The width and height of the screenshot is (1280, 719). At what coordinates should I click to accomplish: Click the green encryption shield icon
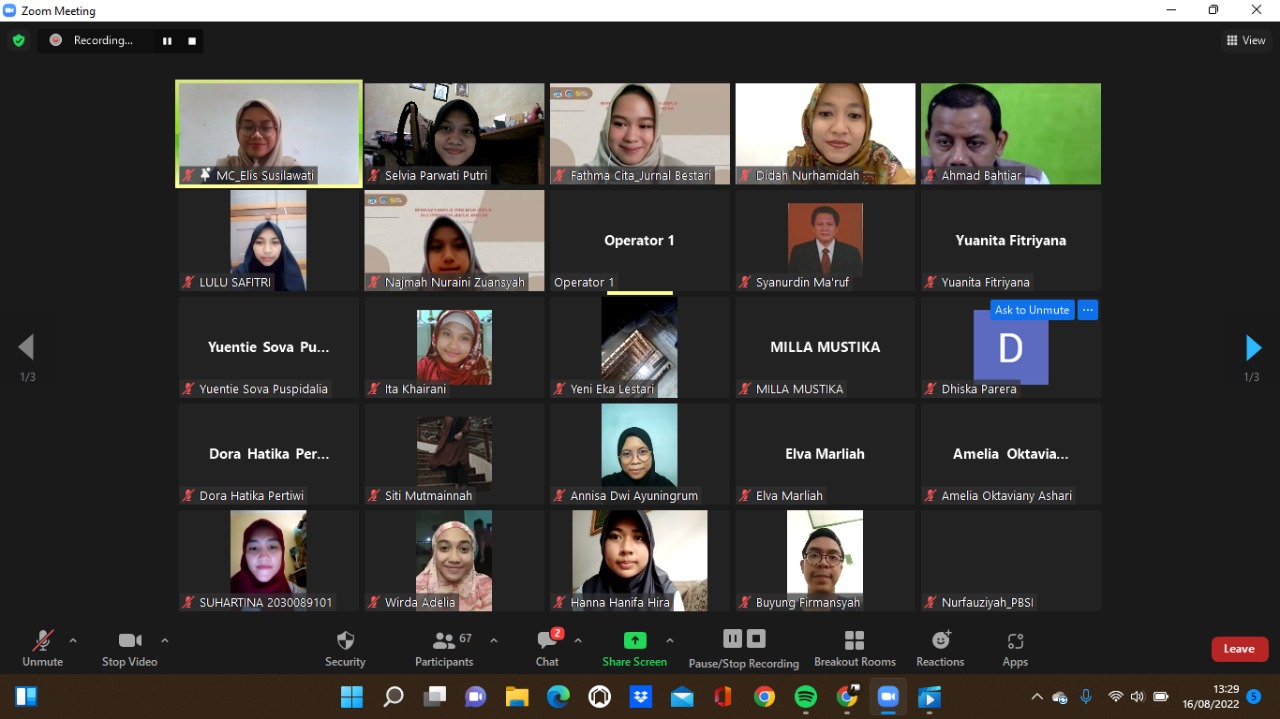coord(18,41)
